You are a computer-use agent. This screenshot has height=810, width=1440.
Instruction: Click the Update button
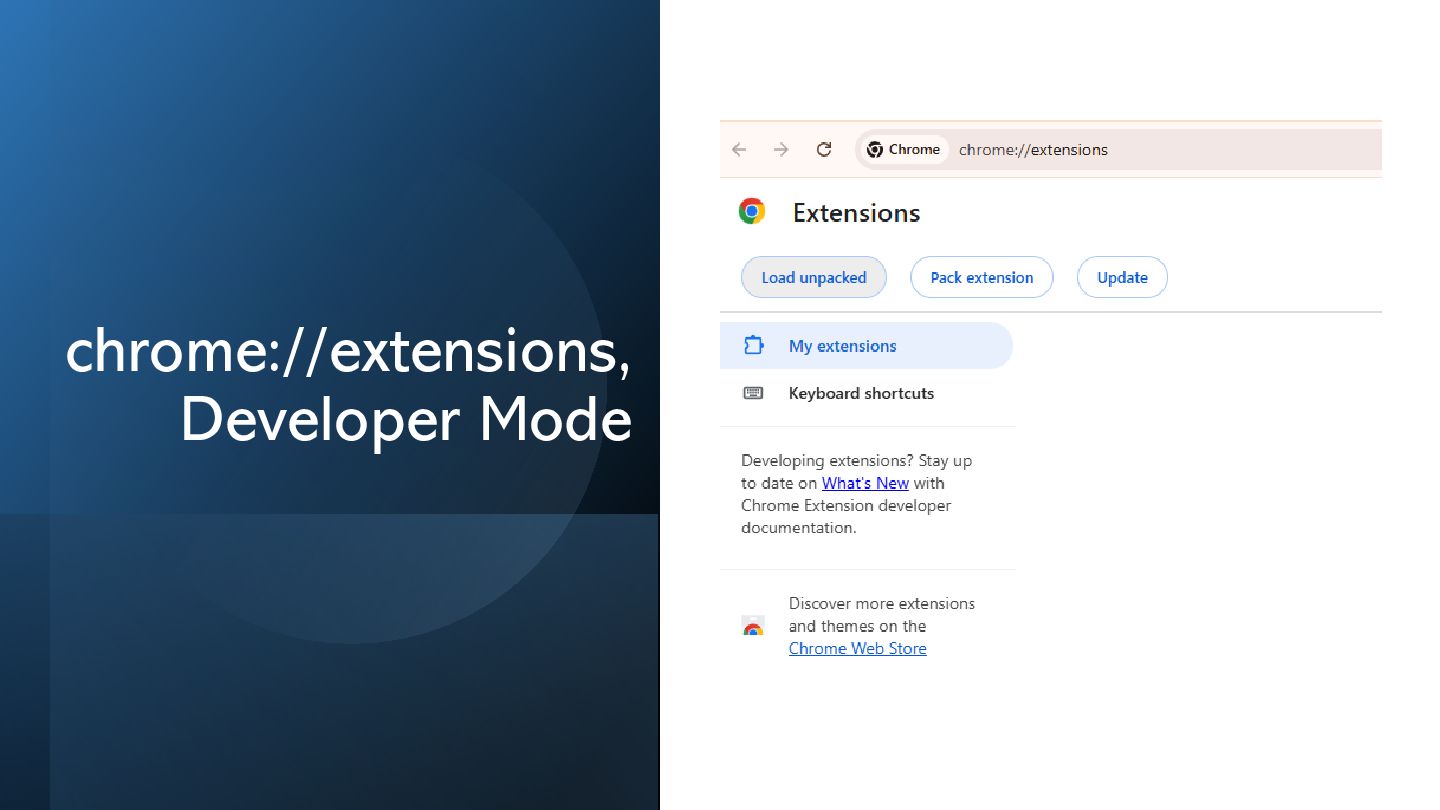pyautogui.click(x=1122, y=277)
